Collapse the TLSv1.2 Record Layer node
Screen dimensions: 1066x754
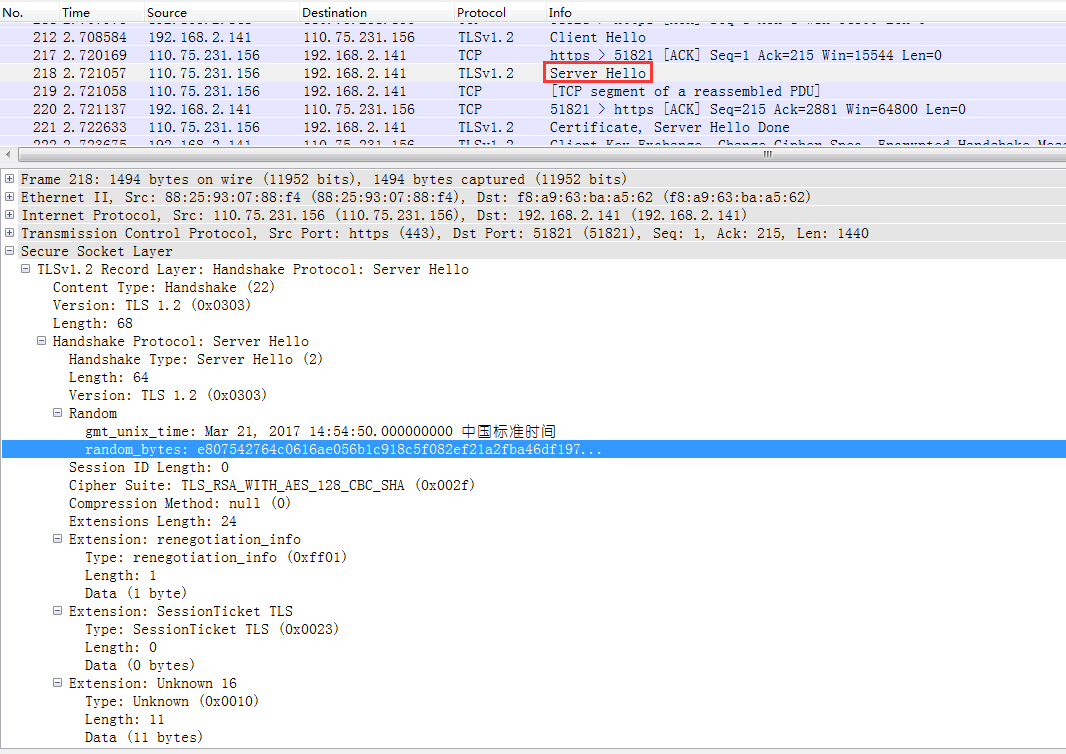(26, 269)
